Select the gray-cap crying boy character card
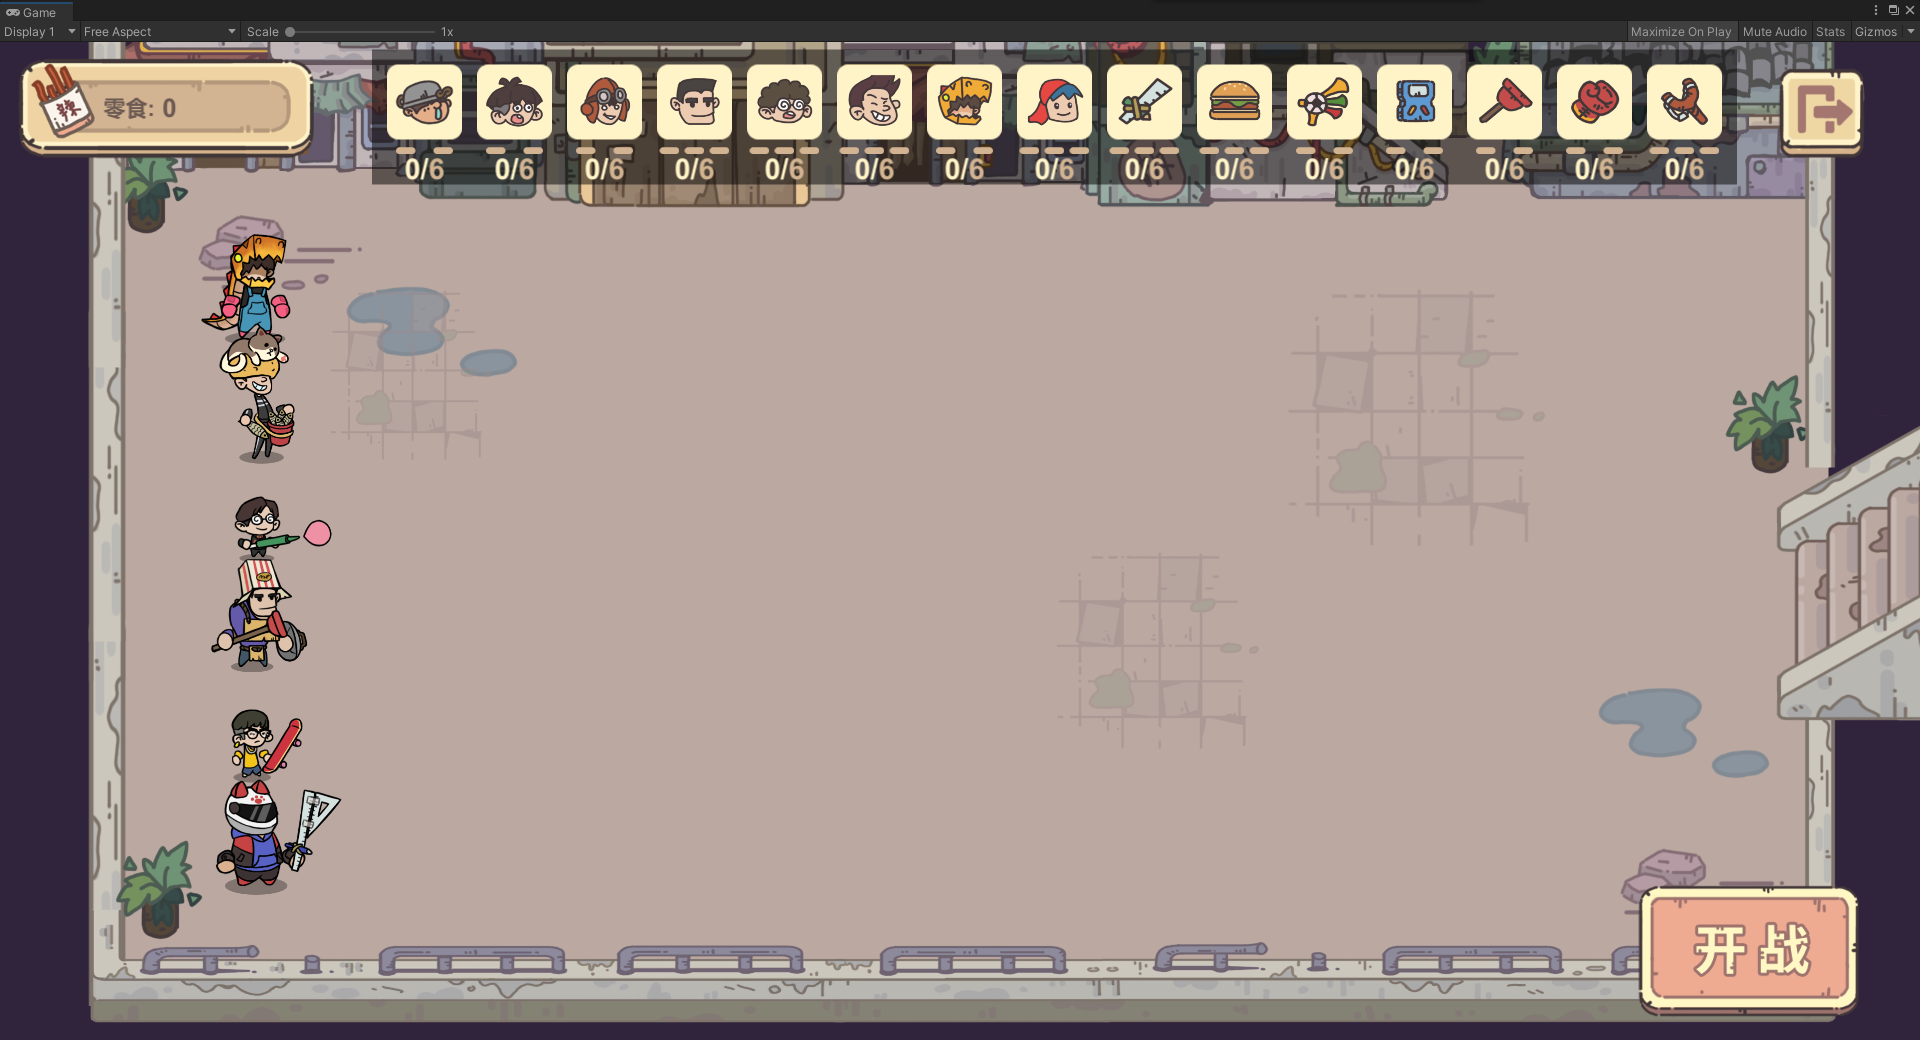The height and width of the screenshot is (1040, 1920). [x=424, y=102]
